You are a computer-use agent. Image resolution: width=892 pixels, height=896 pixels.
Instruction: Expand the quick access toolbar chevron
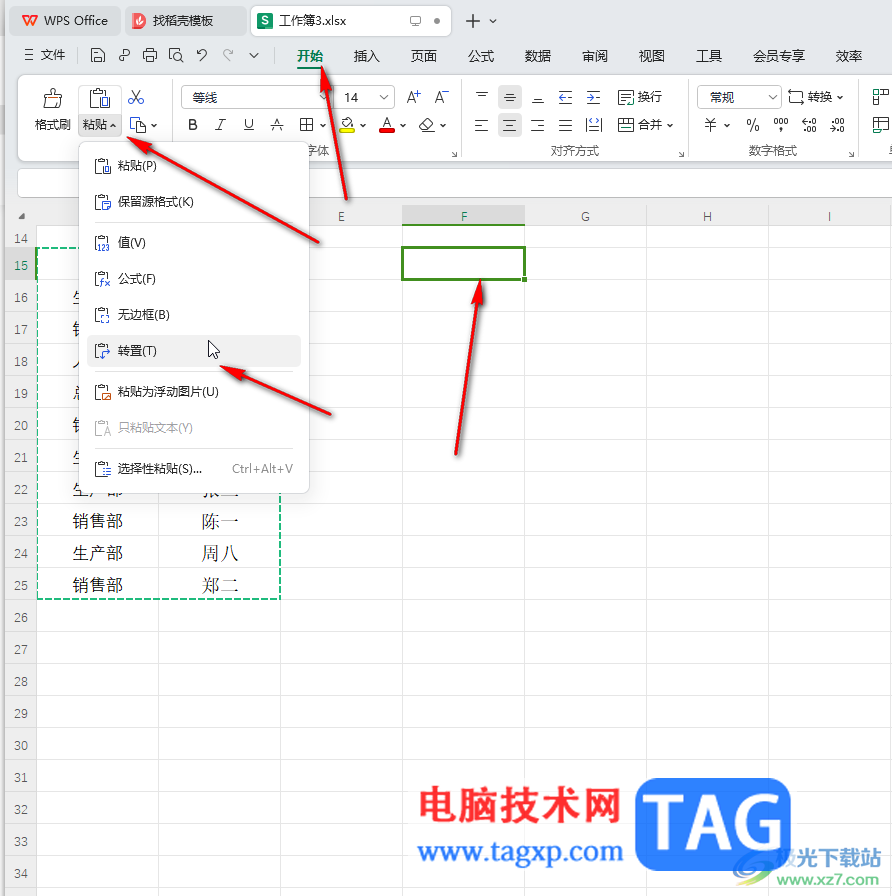(254, 55)
